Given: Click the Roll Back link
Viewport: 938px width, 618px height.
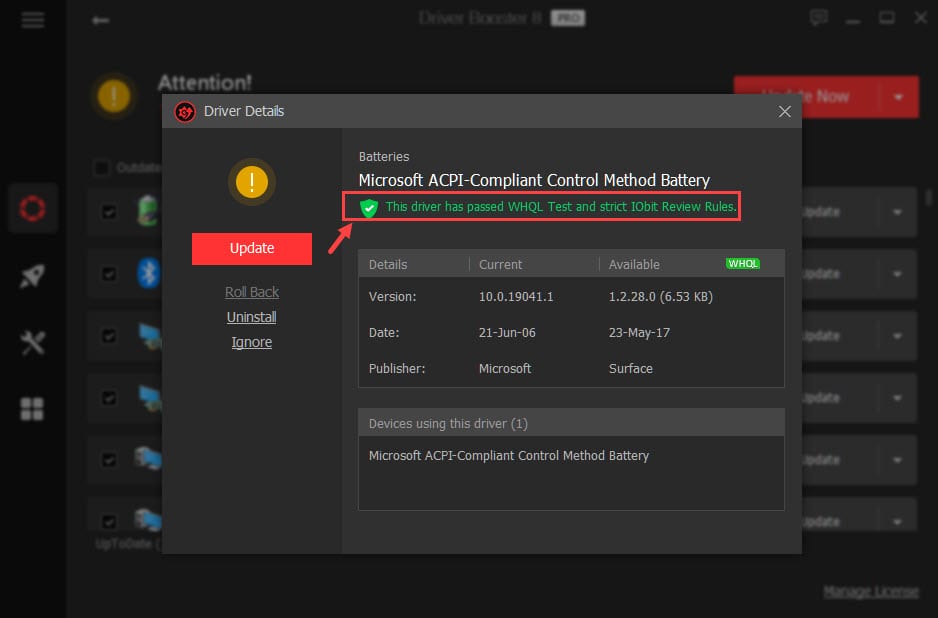Looking at the screenshot, I should [252, 292].
